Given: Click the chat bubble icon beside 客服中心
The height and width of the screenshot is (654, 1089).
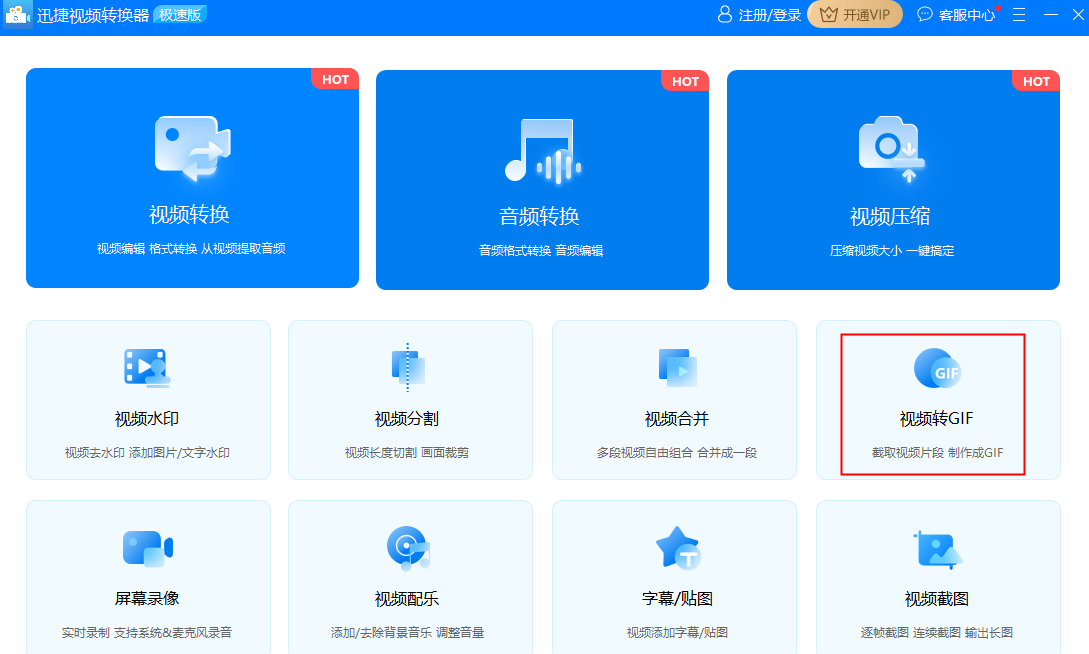Looking at the screenshot, I should tap(924, 15).
